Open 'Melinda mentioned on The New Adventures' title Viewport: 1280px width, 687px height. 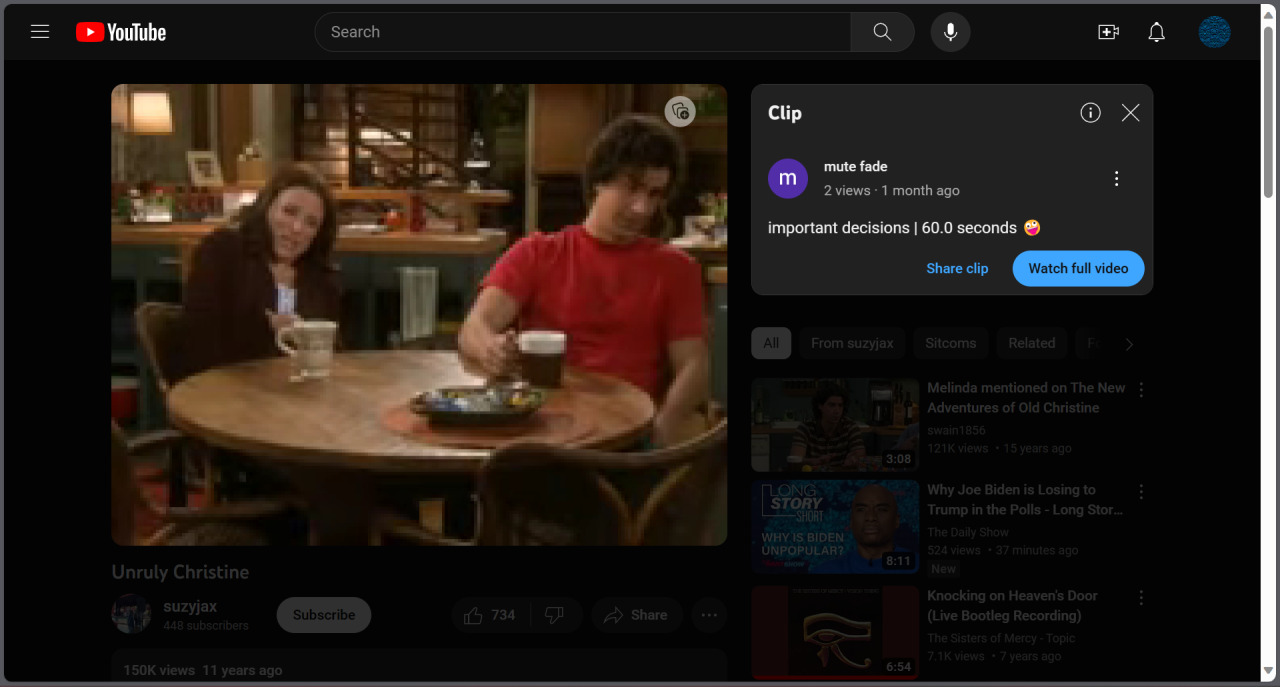pyautogui.click(x=1026, y=397)
